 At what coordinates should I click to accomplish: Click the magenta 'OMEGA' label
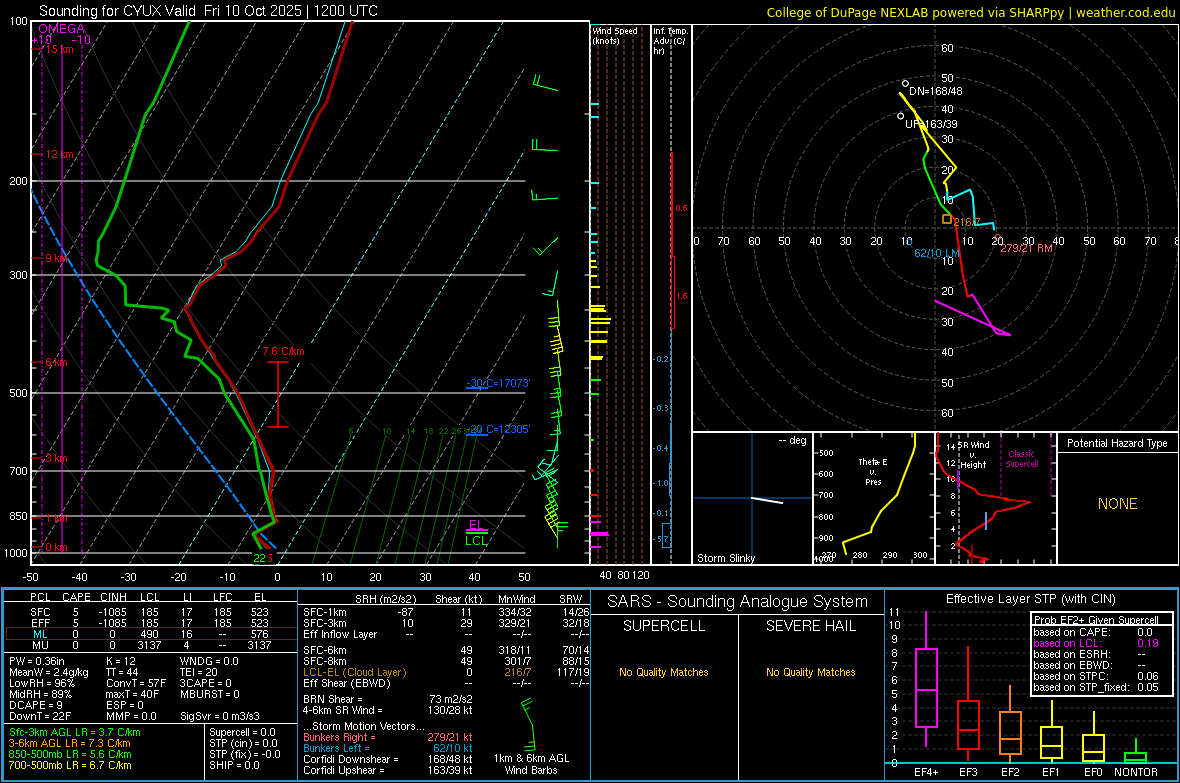pos(62,29)
